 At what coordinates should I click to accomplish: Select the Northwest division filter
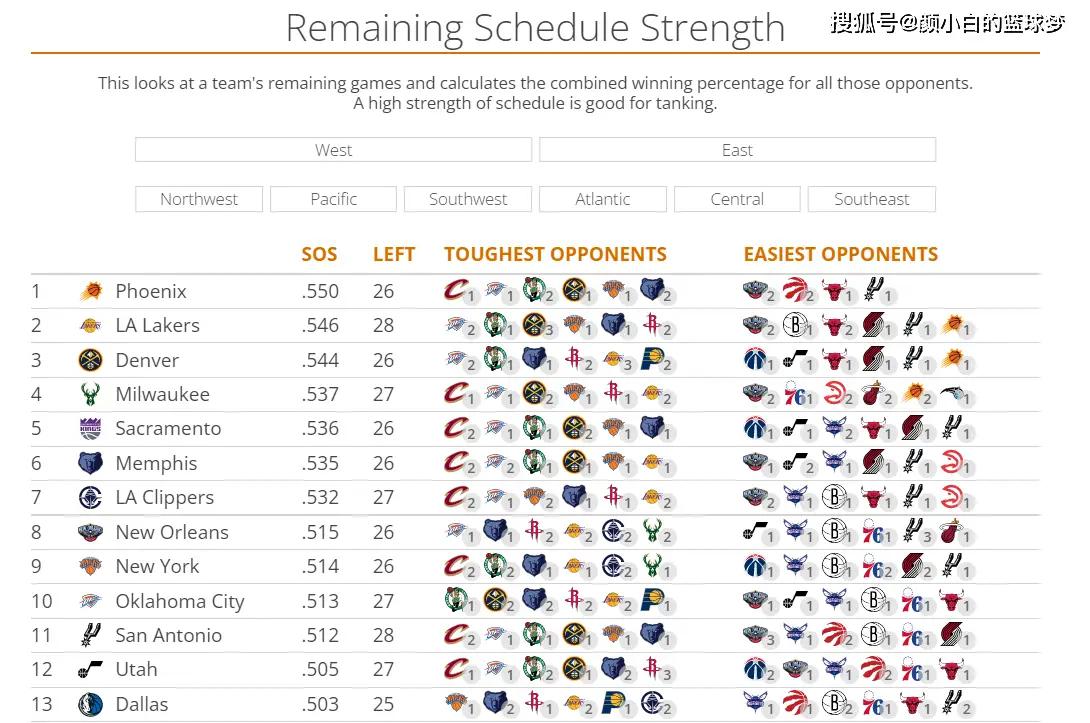coord(199,200)
